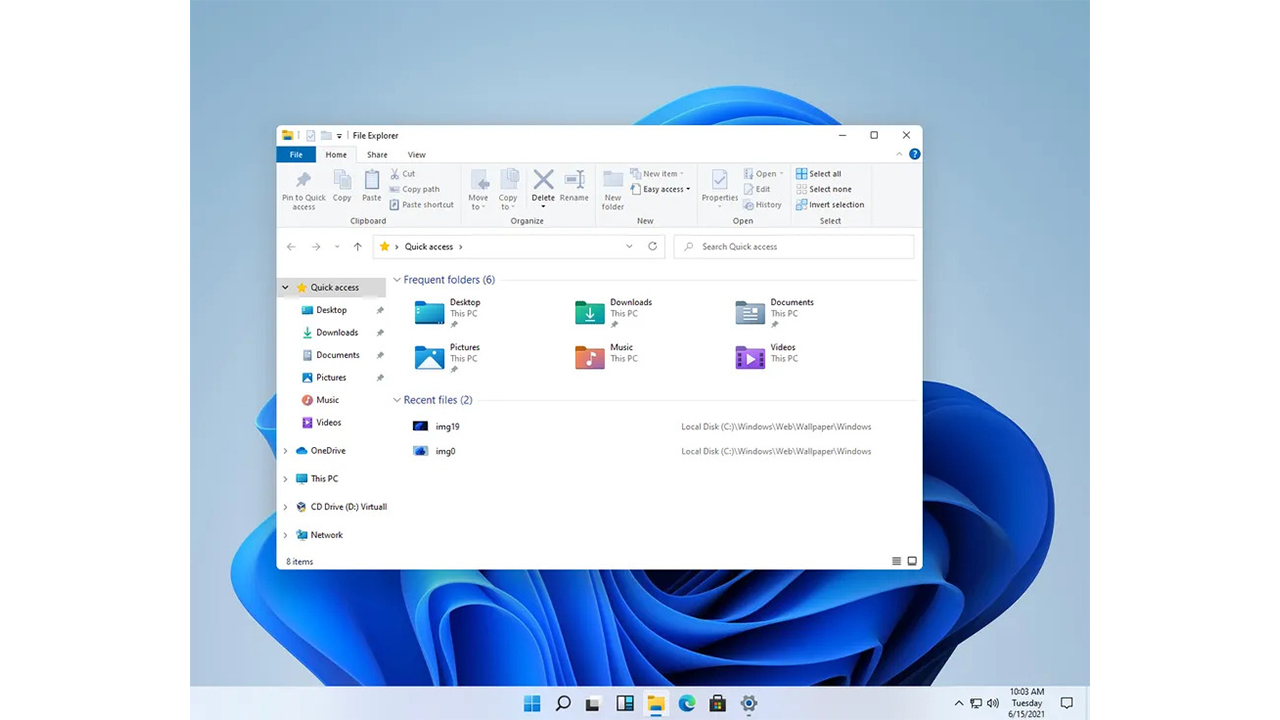Switch to large icons view in status bar
Screen dimensions: 1280x720
[x=912, y=561]
